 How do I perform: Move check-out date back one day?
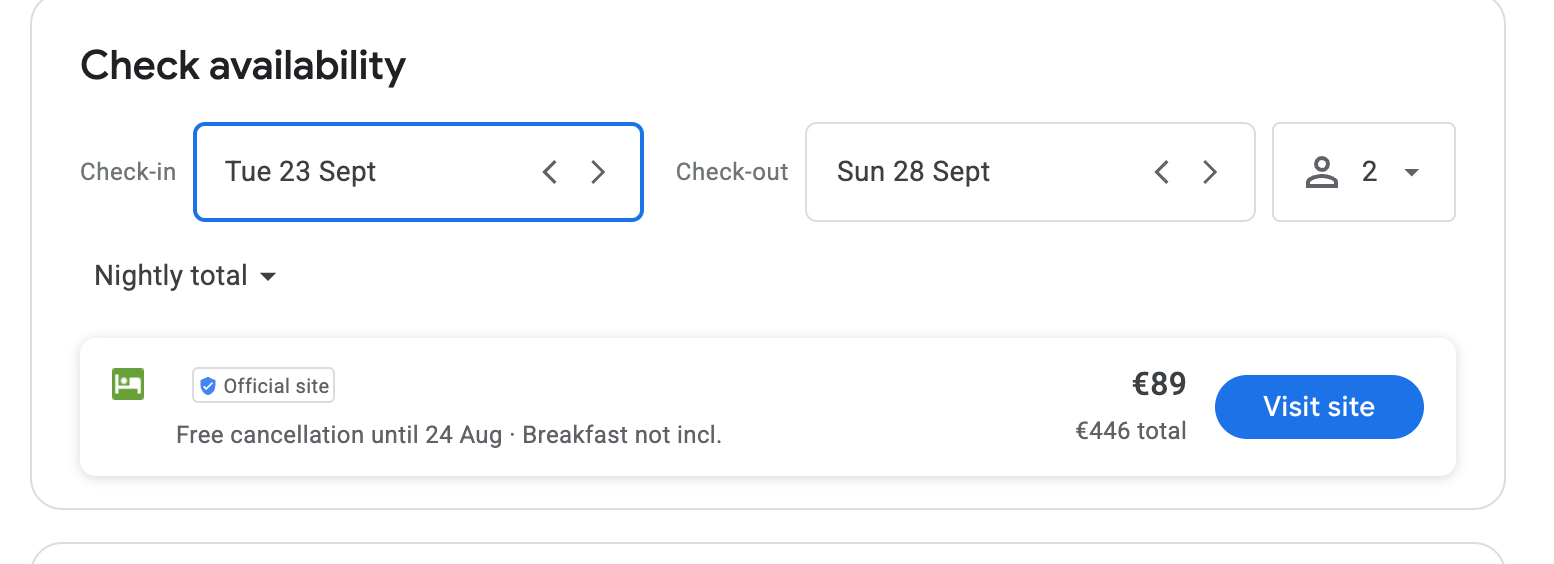(1161, 172)
